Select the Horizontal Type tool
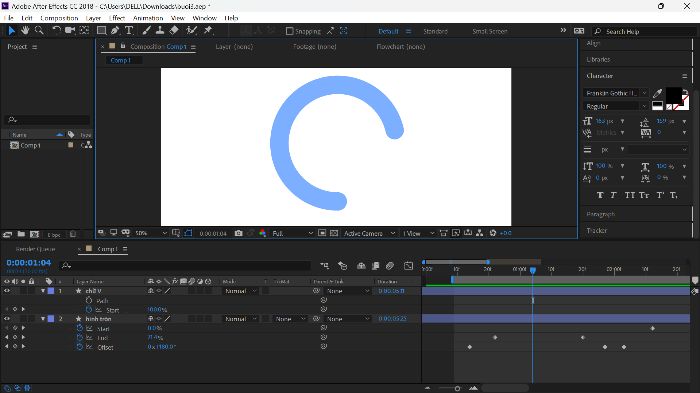The image size is (700, 393). tap(129, 30)
